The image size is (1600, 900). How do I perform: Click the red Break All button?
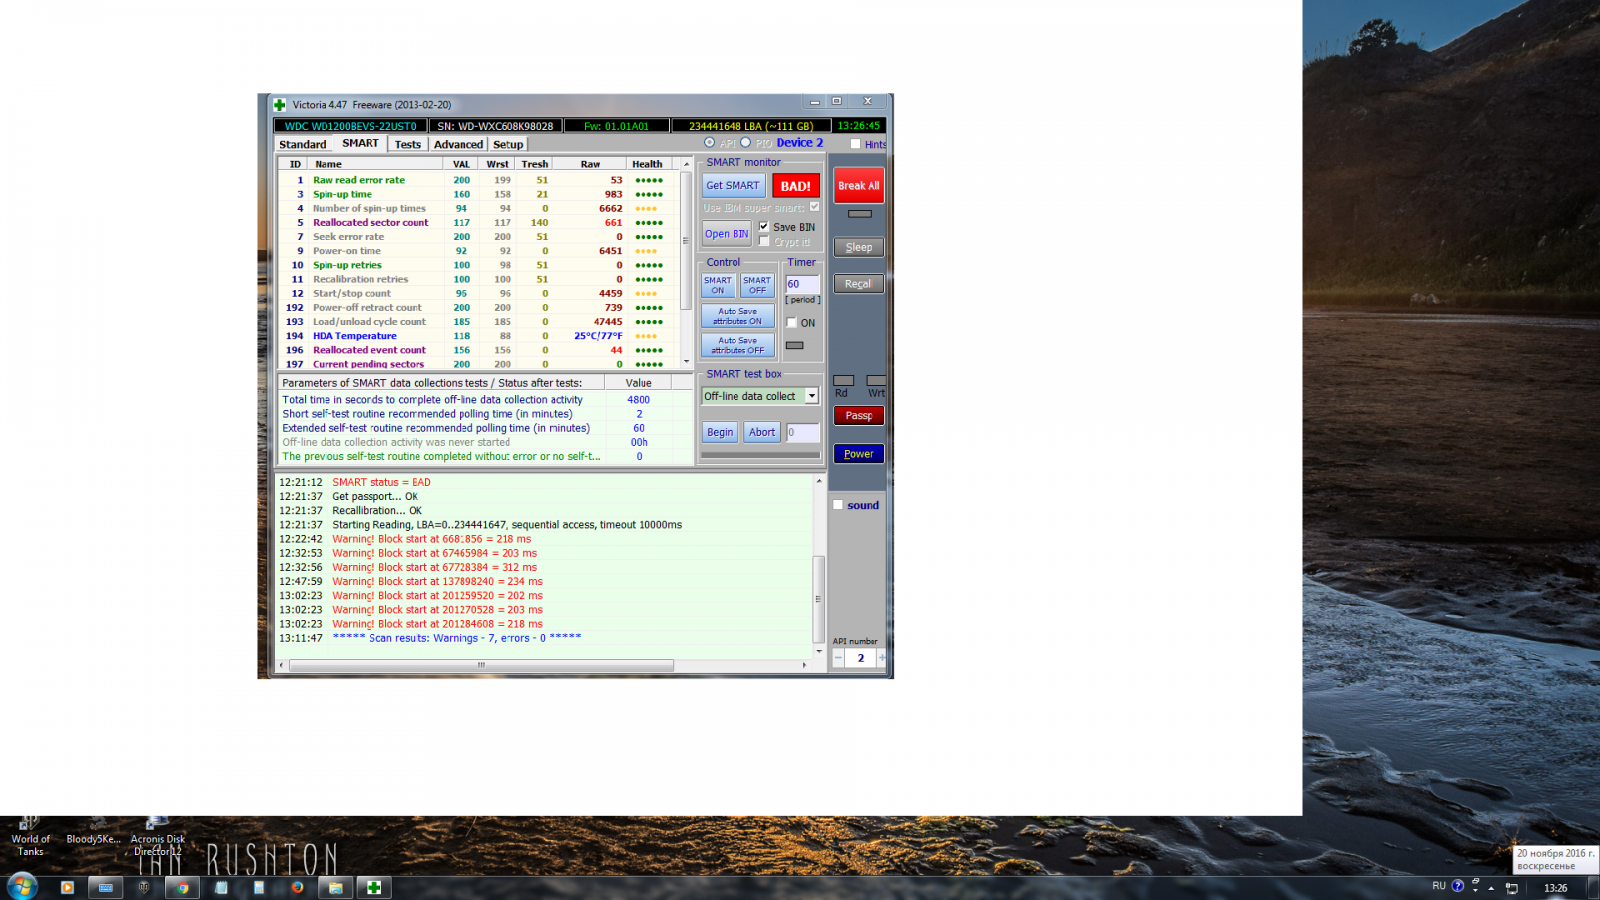click(x=858, y=186)
